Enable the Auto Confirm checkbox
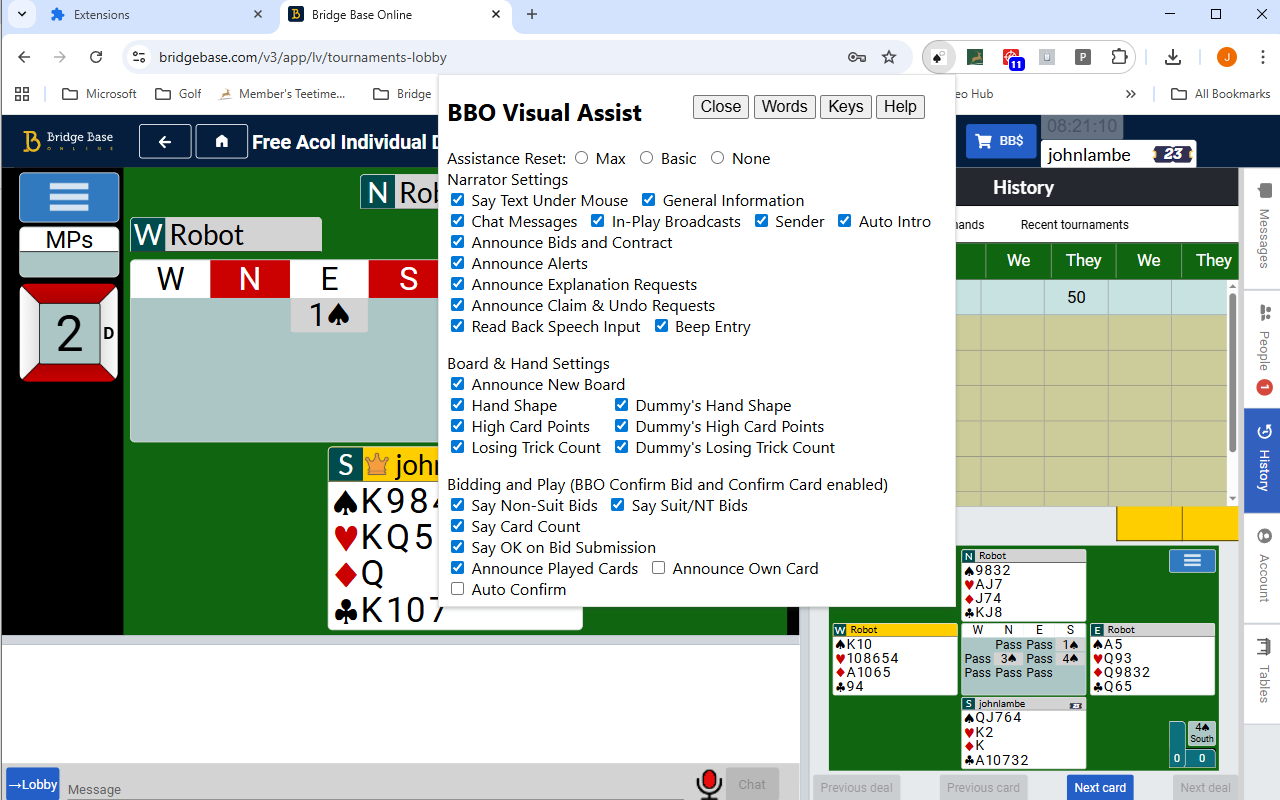Viewport: 1280px width, 800px height. 457,589
